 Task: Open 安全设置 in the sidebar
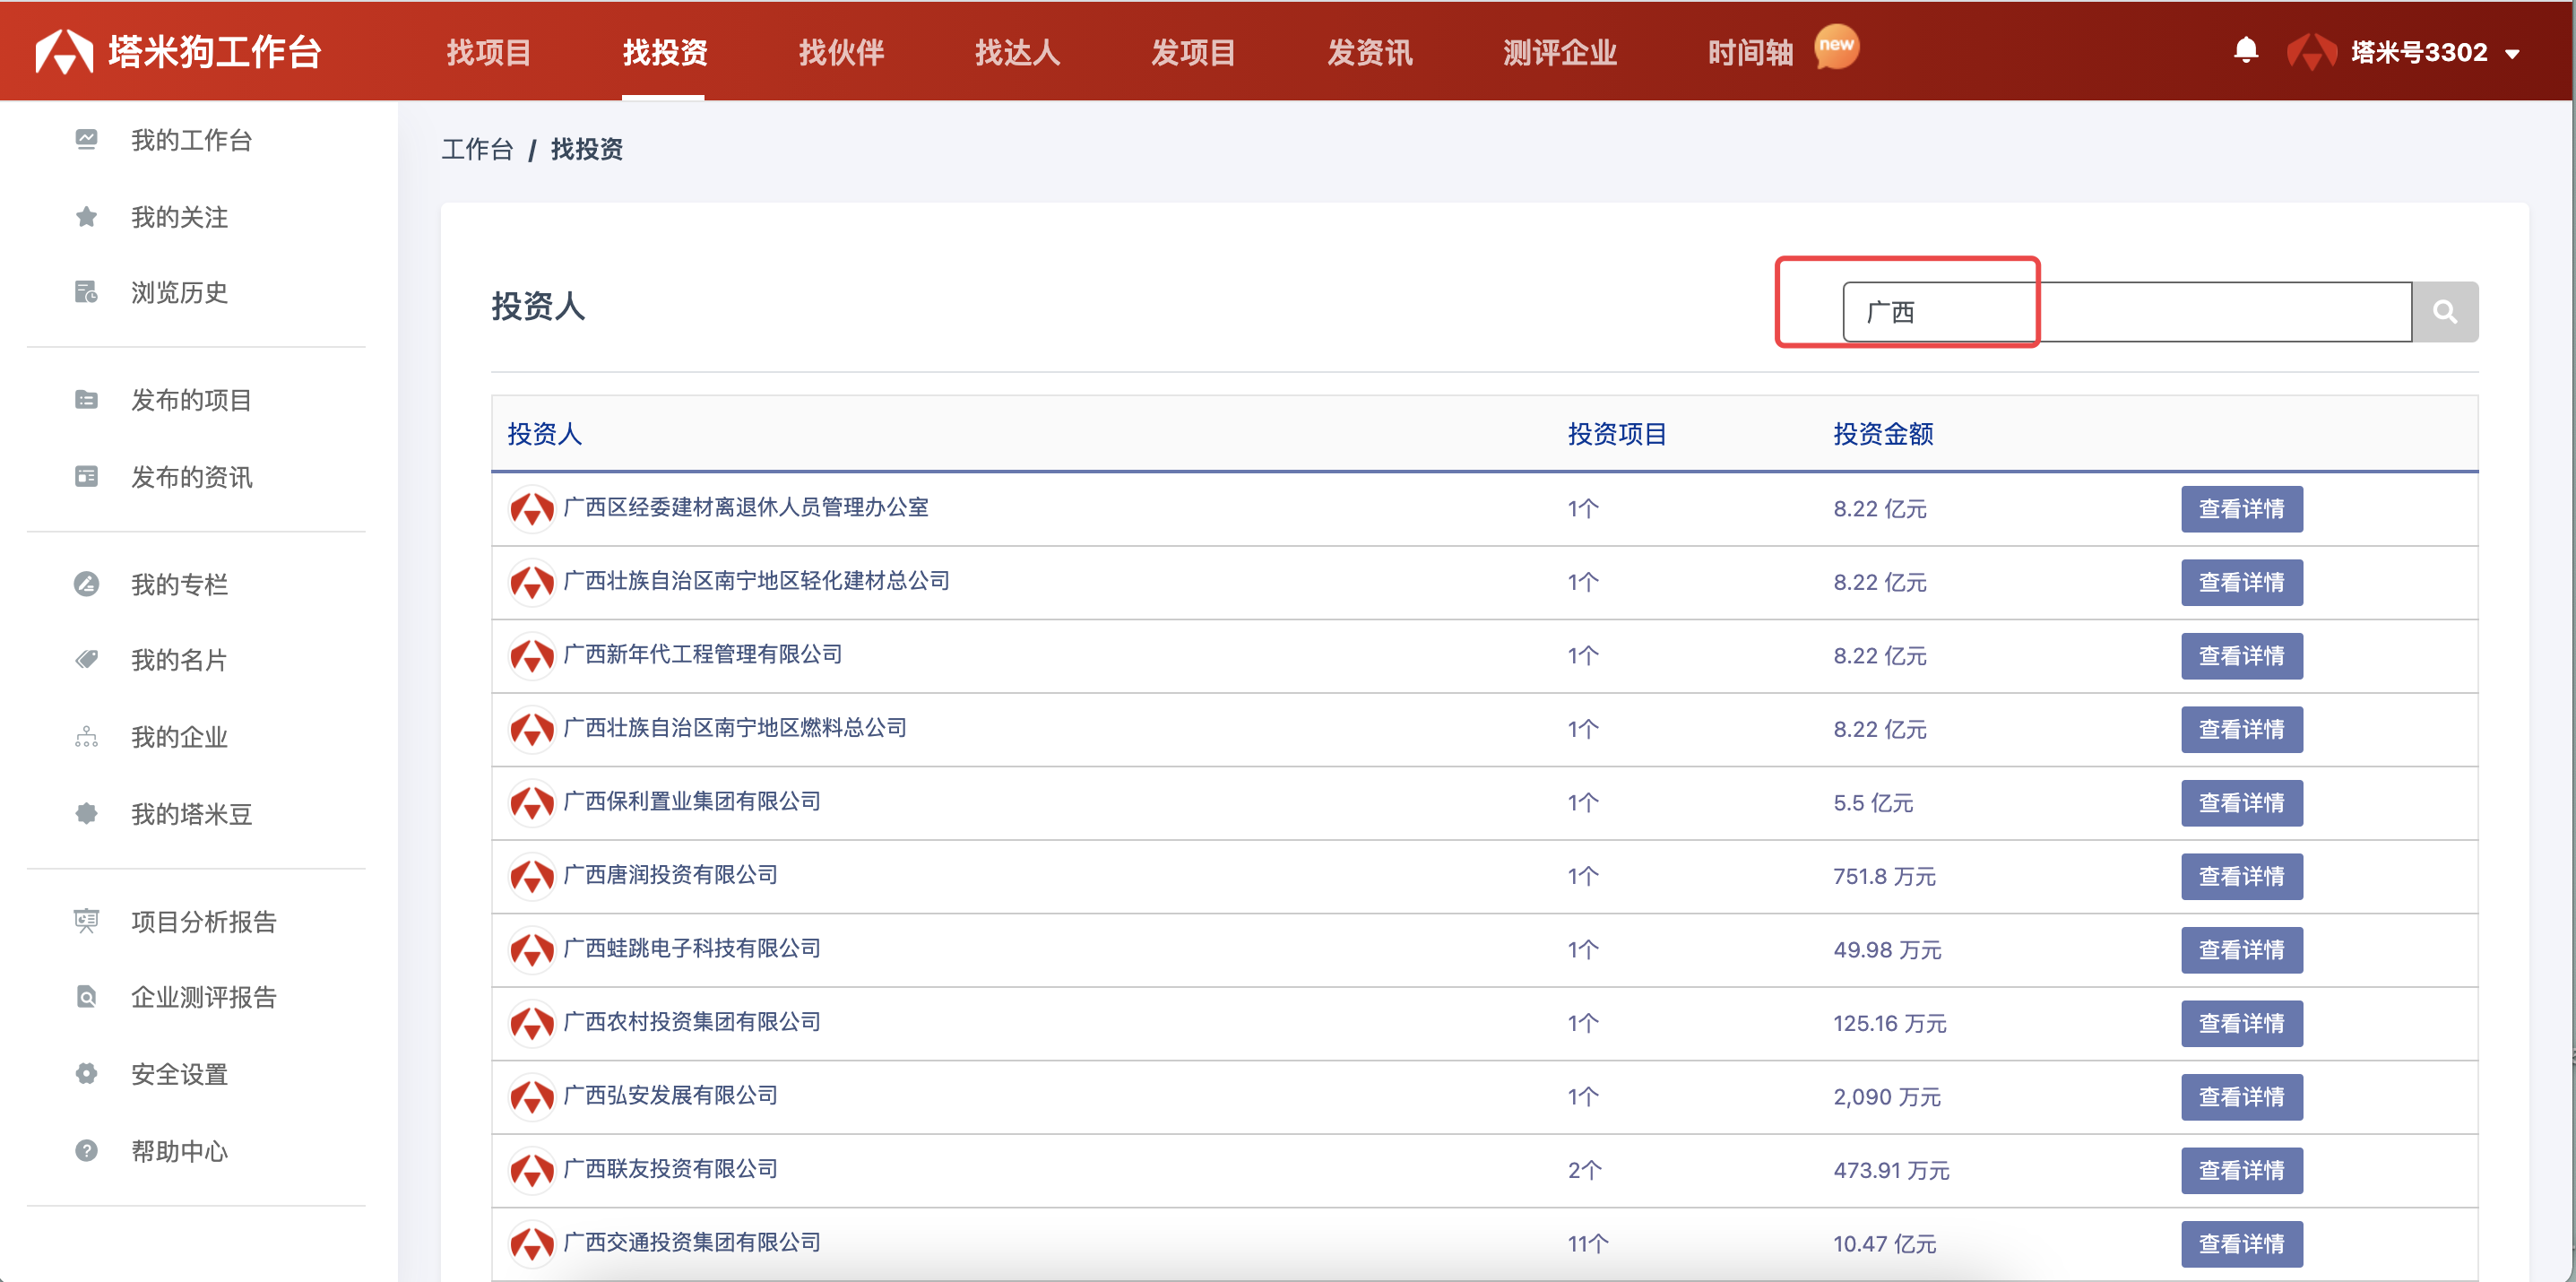click(180, 1074)
